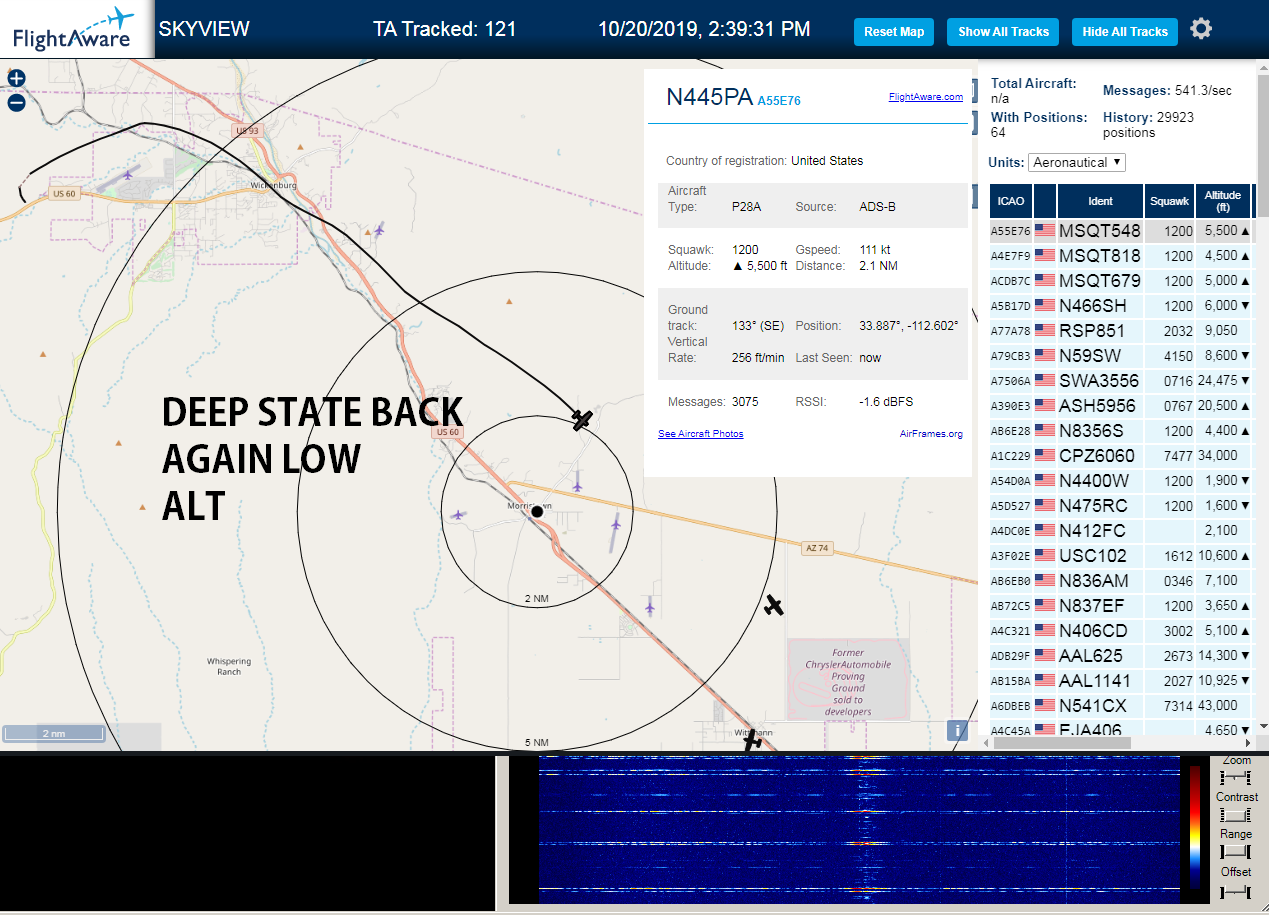Screen dimensions: 1269x915
Task: Open the Units dropdown showing Aeronautical
Action: coord(1077,162)
